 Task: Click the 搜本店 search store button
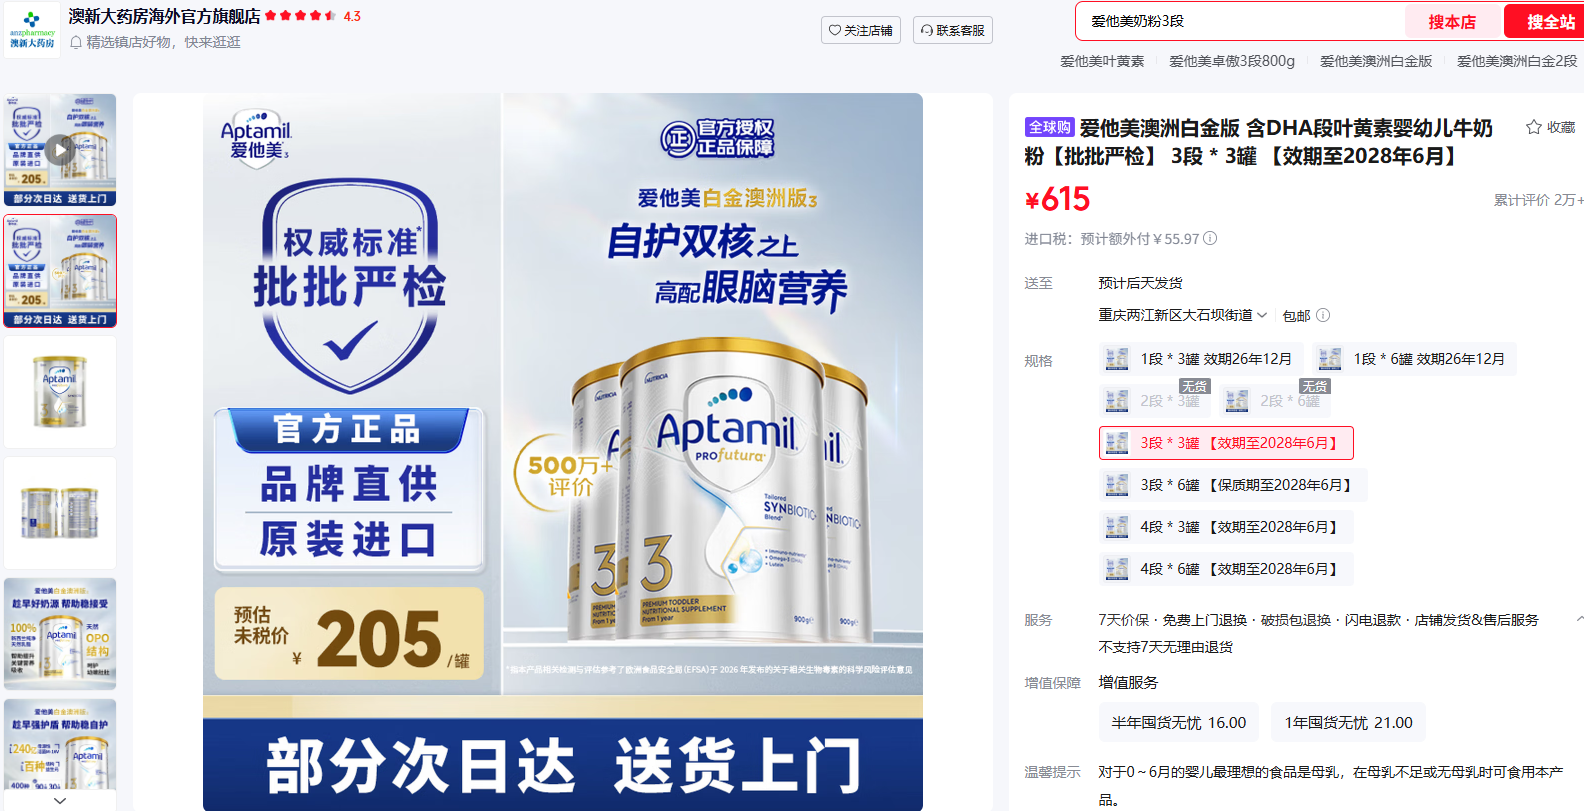(1452, 22)
